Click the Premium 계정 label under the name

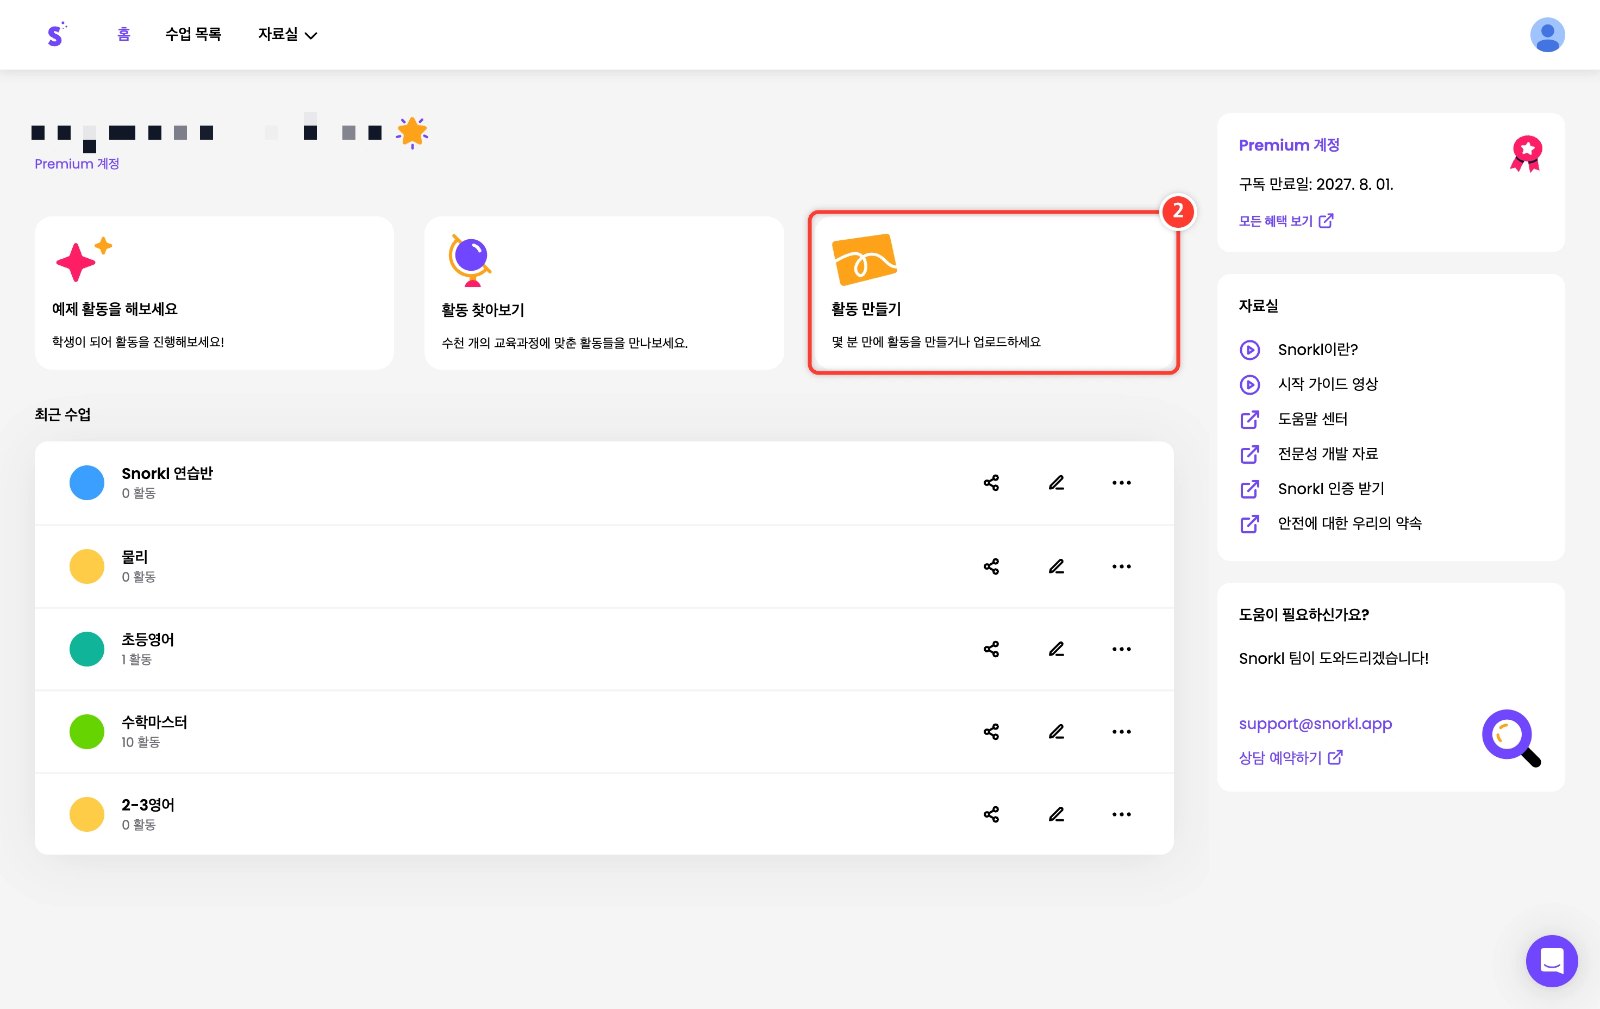click(x=77, y=164)
